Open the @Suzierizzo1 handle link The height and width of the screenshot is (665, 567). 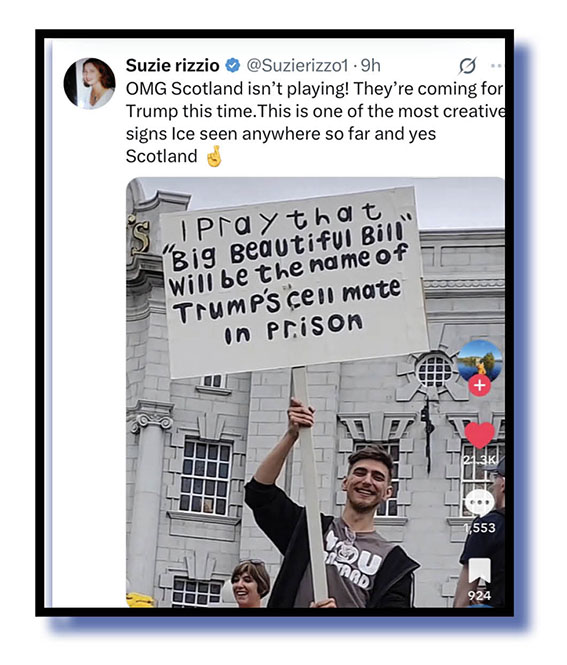(x=297, y=65)
